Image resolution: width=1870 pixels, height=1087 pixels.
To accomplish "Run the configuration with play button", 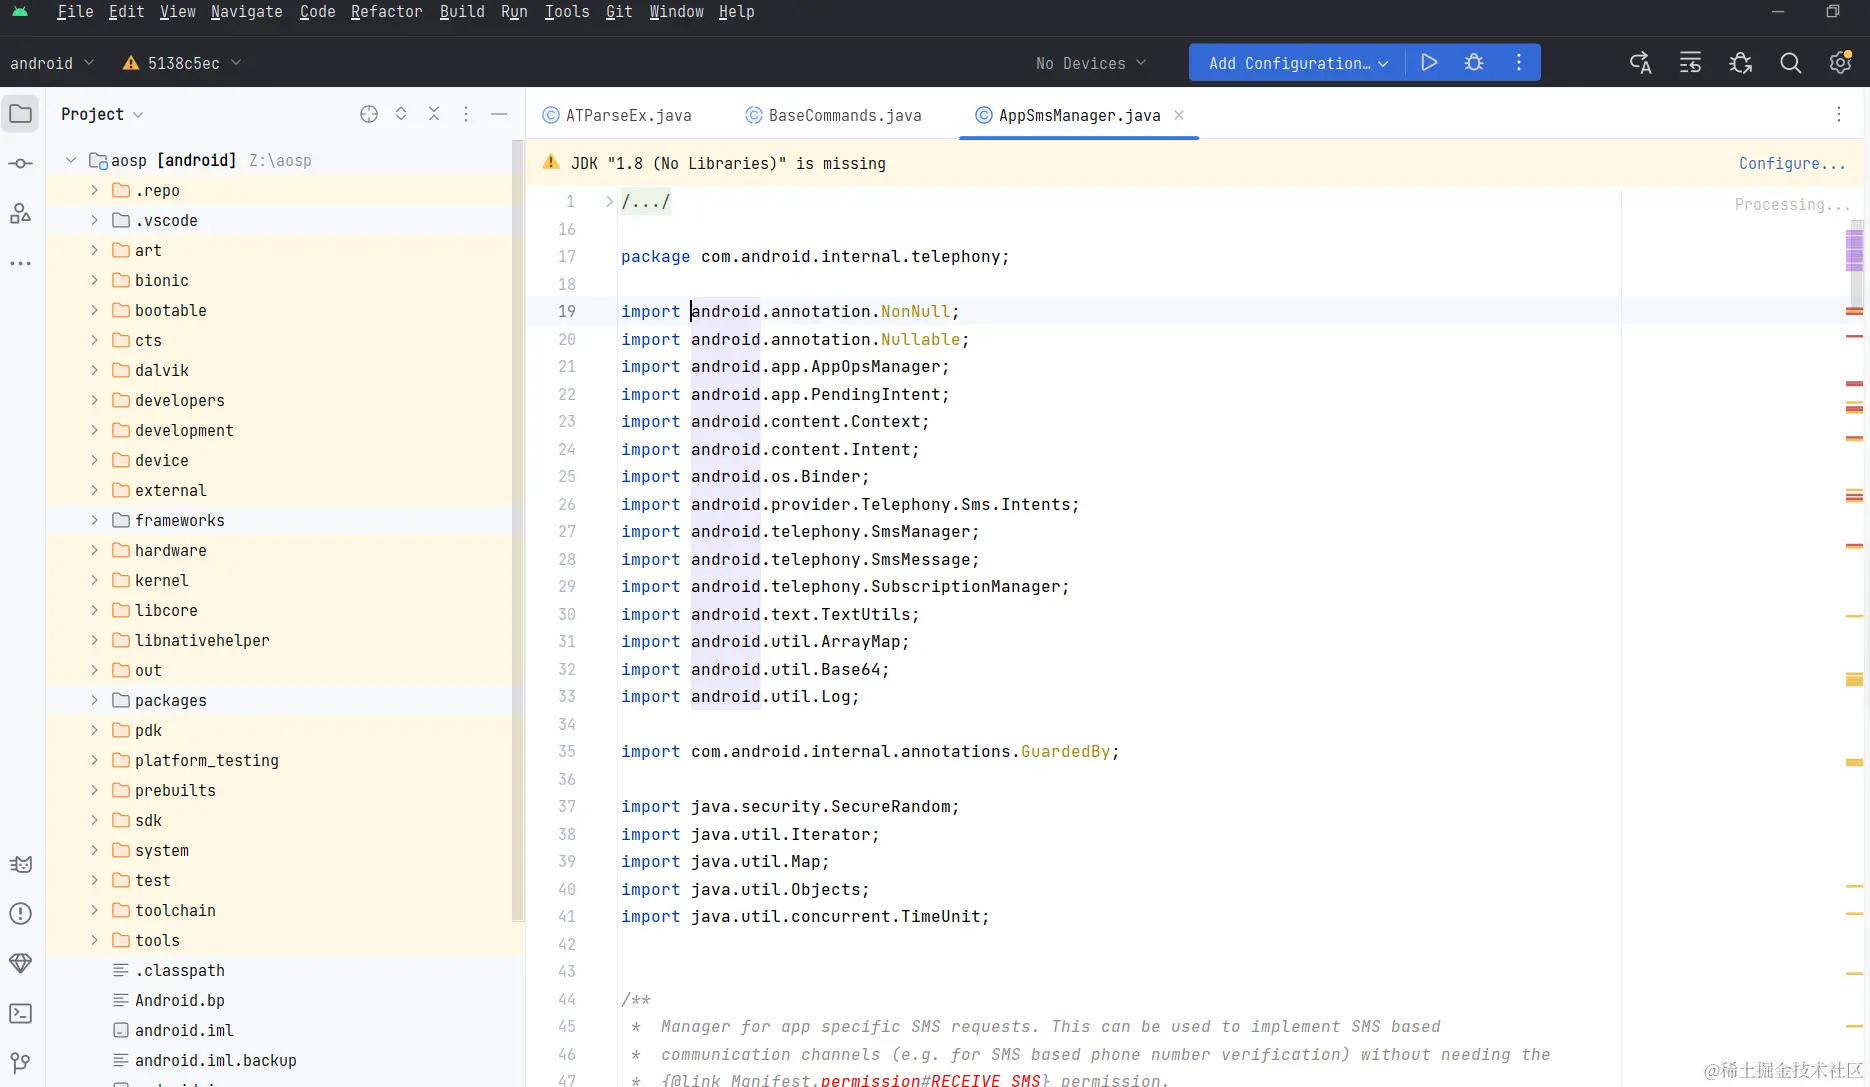I will [x=1429, y=62].
